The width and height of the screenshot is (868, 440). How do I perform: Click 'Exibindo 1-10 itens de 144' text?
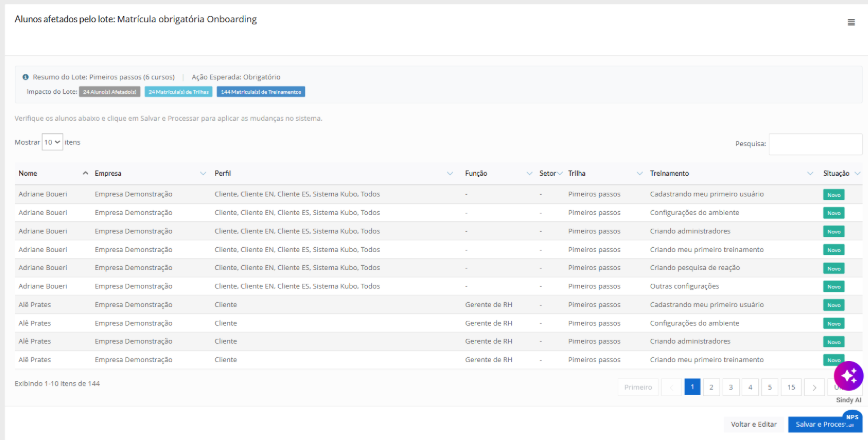(x=57, y=383)
